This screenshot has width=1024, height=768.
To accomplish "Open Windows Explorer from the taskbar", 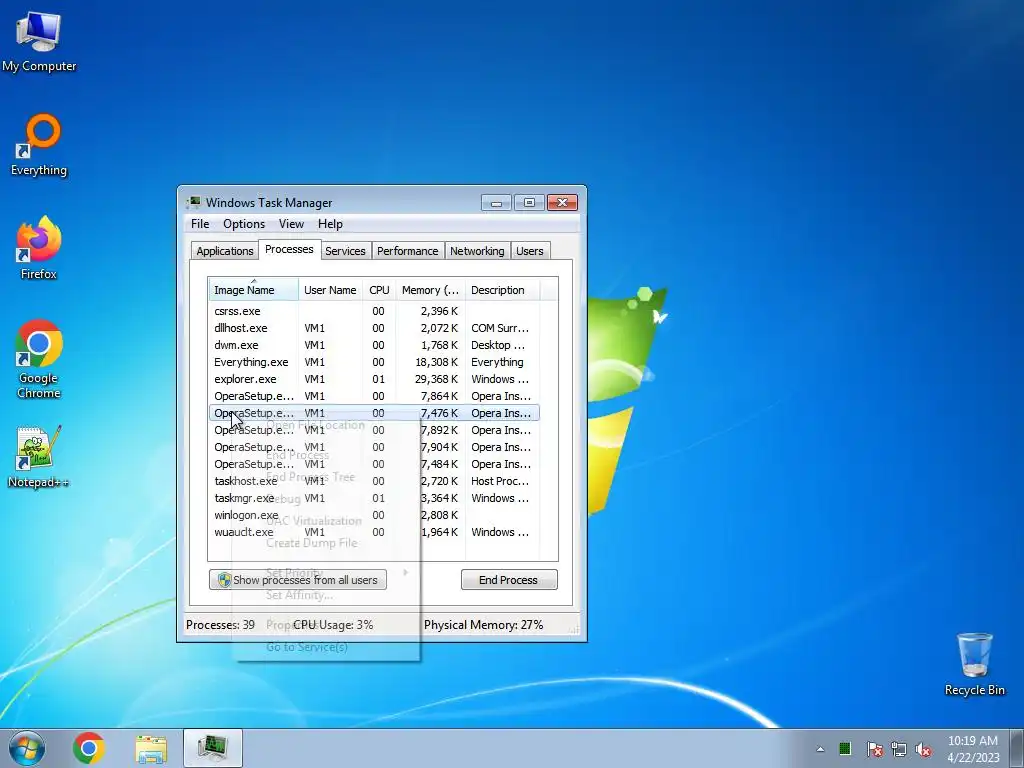I will tap(151, 748).
